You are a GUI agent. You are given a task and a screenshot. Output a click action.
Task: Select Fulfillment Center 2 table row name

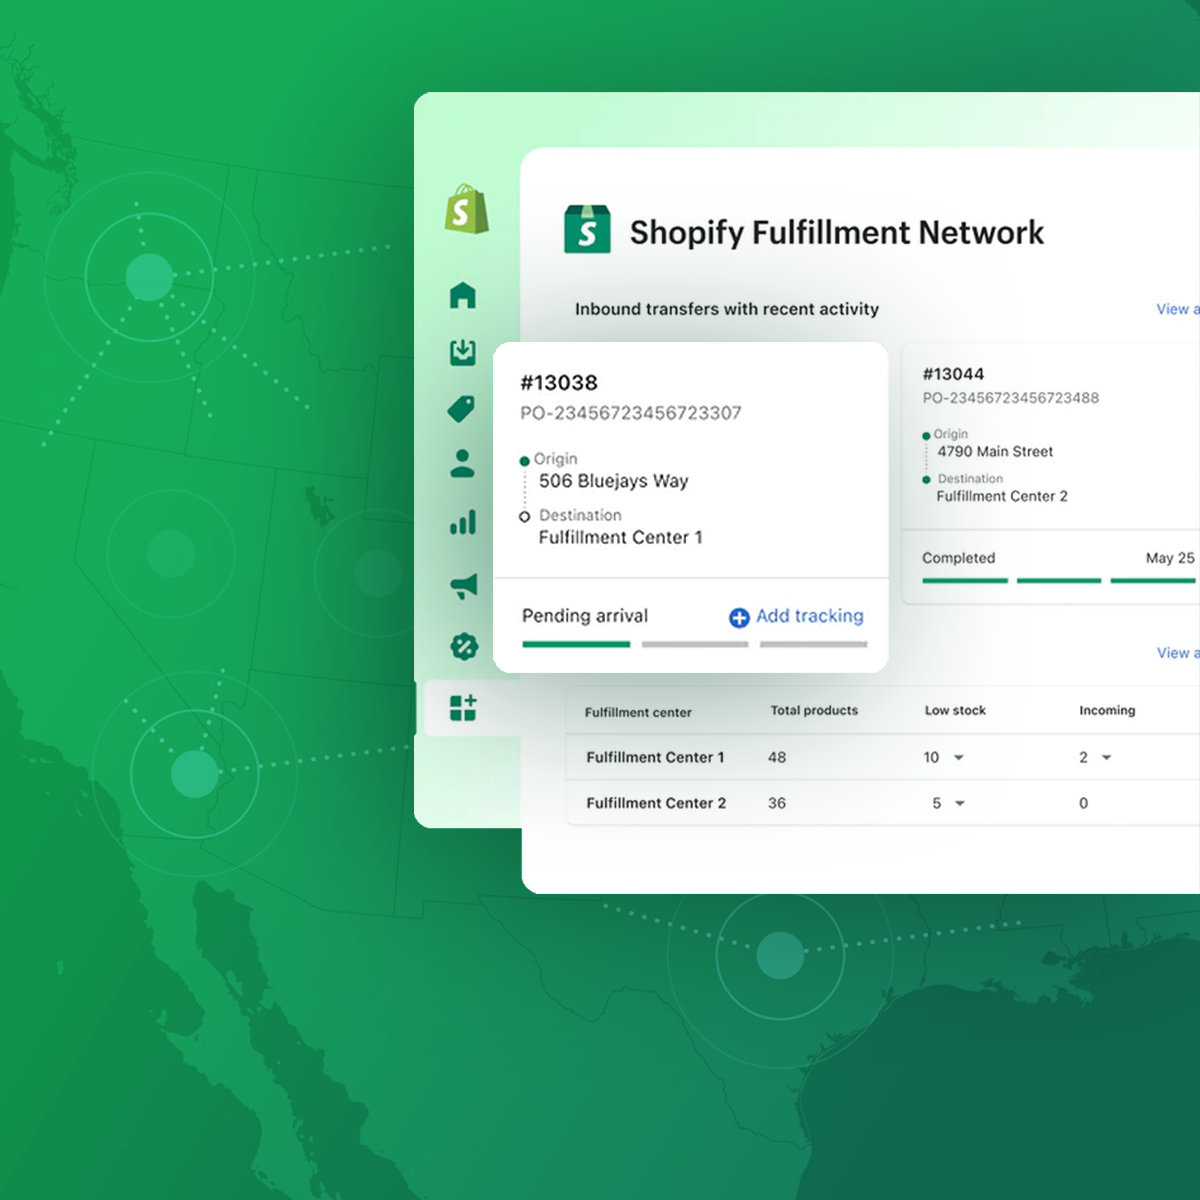coord(656,803)
